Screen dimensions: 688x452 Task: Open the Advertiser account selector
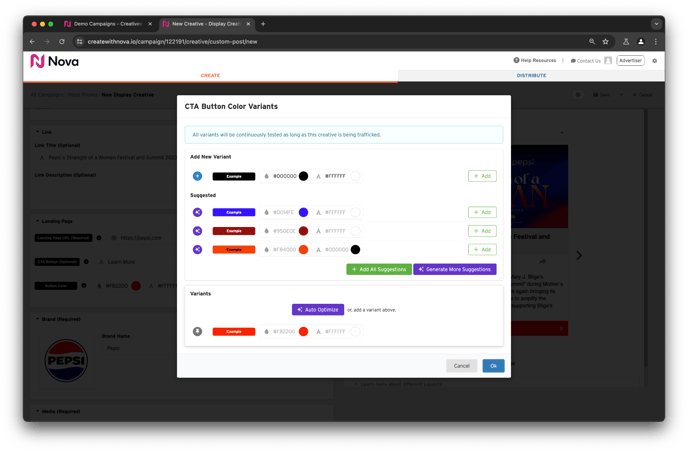tap(630, 61)
